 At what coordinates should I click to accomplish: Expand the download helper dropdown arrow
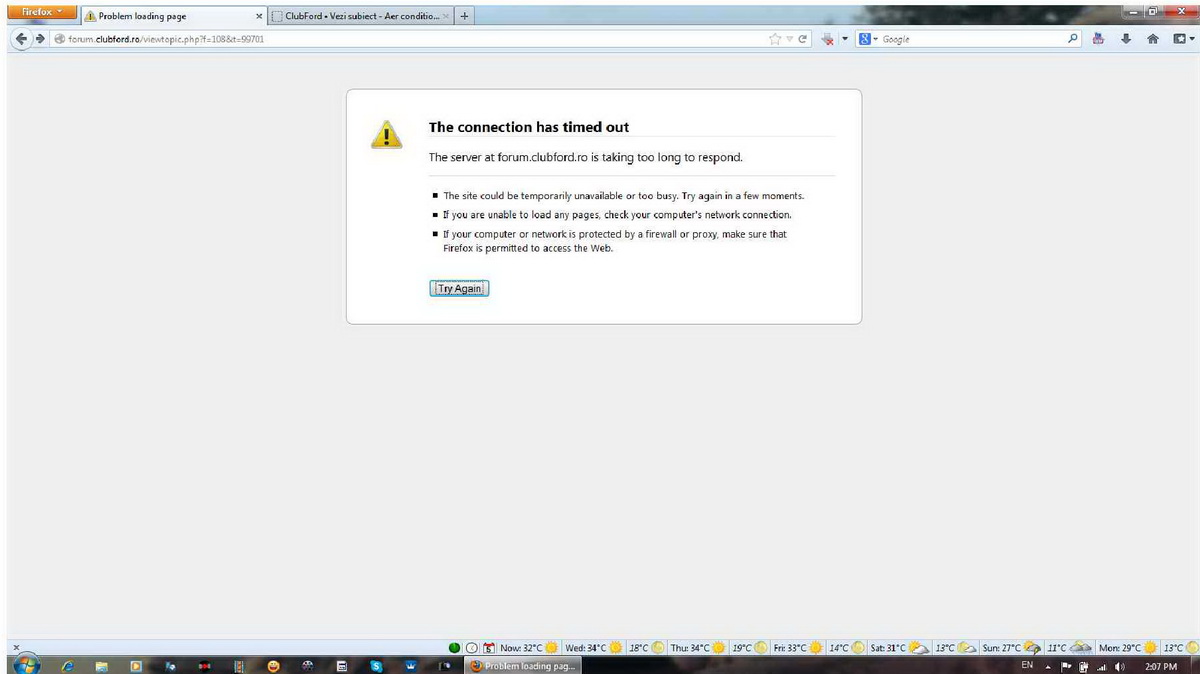point(844,39)
